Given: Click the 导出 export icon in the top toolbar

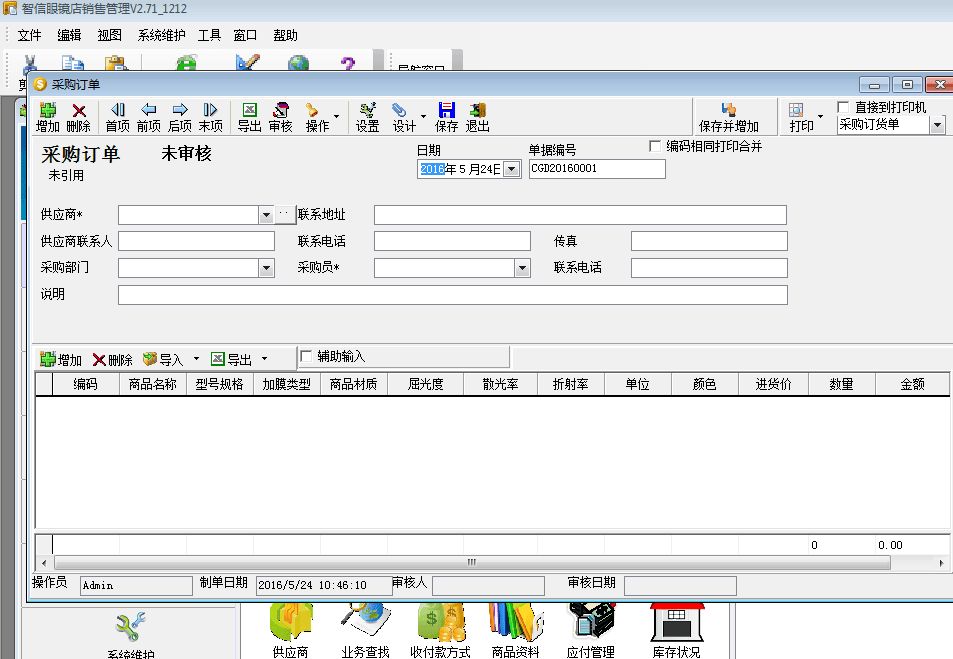Looking at the screenshot, I should coord(249,109).
